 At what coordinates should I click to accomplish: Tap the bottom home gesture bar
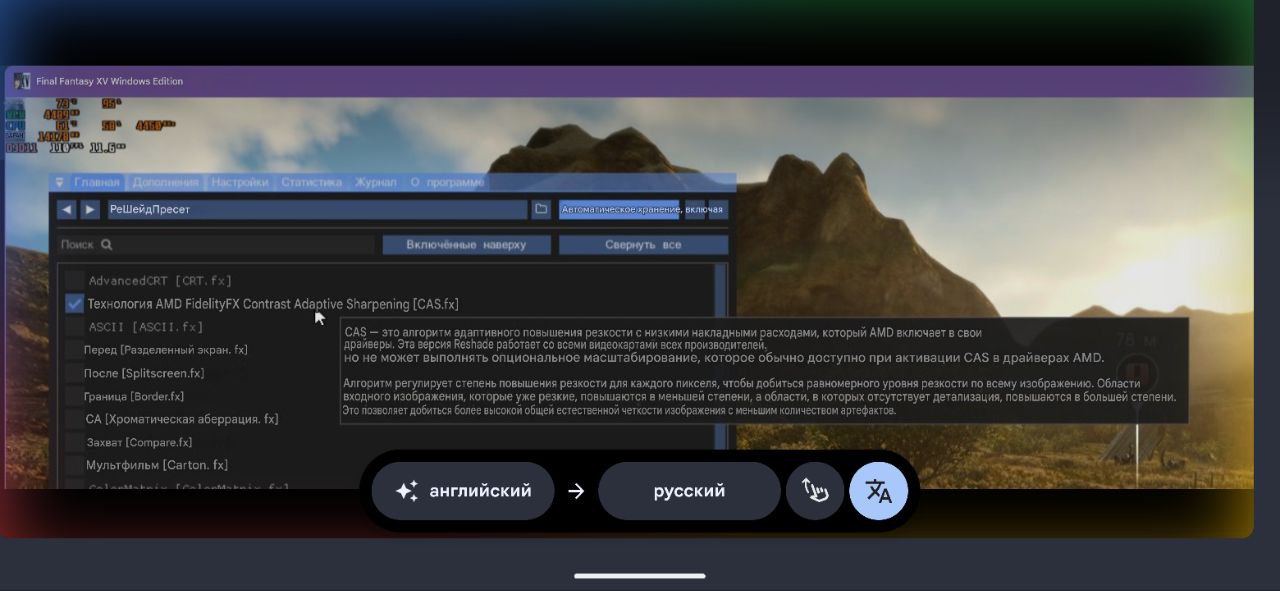point(640,576)
